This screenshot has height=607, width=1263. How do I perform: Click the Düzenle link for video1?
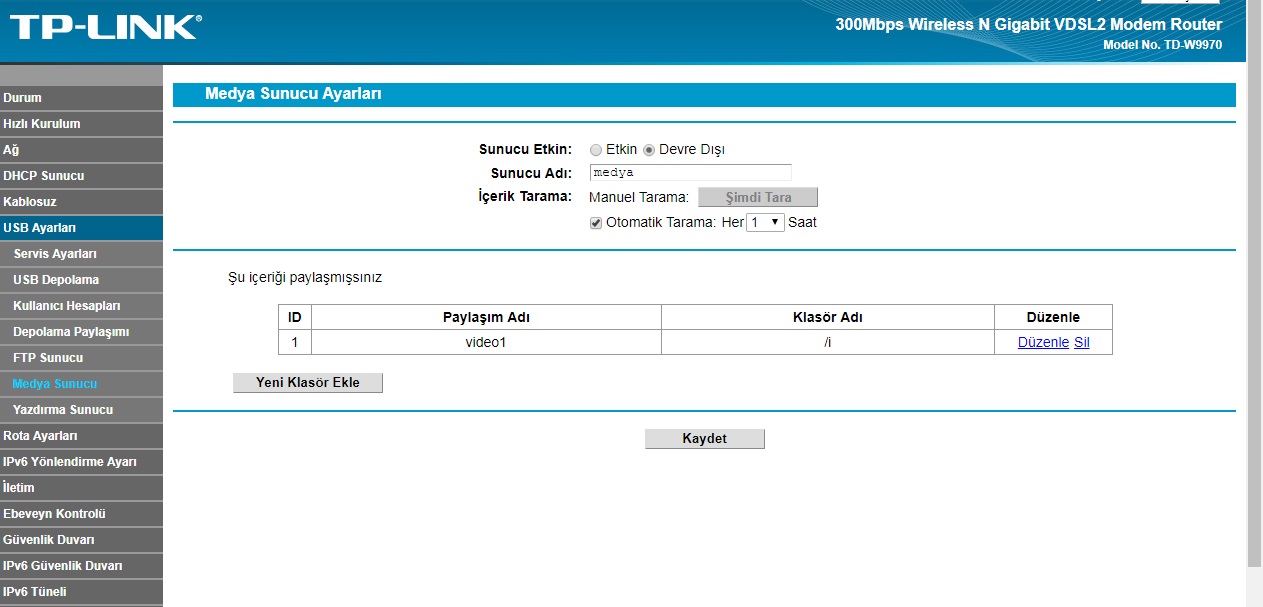click(x=1043, y=342)
